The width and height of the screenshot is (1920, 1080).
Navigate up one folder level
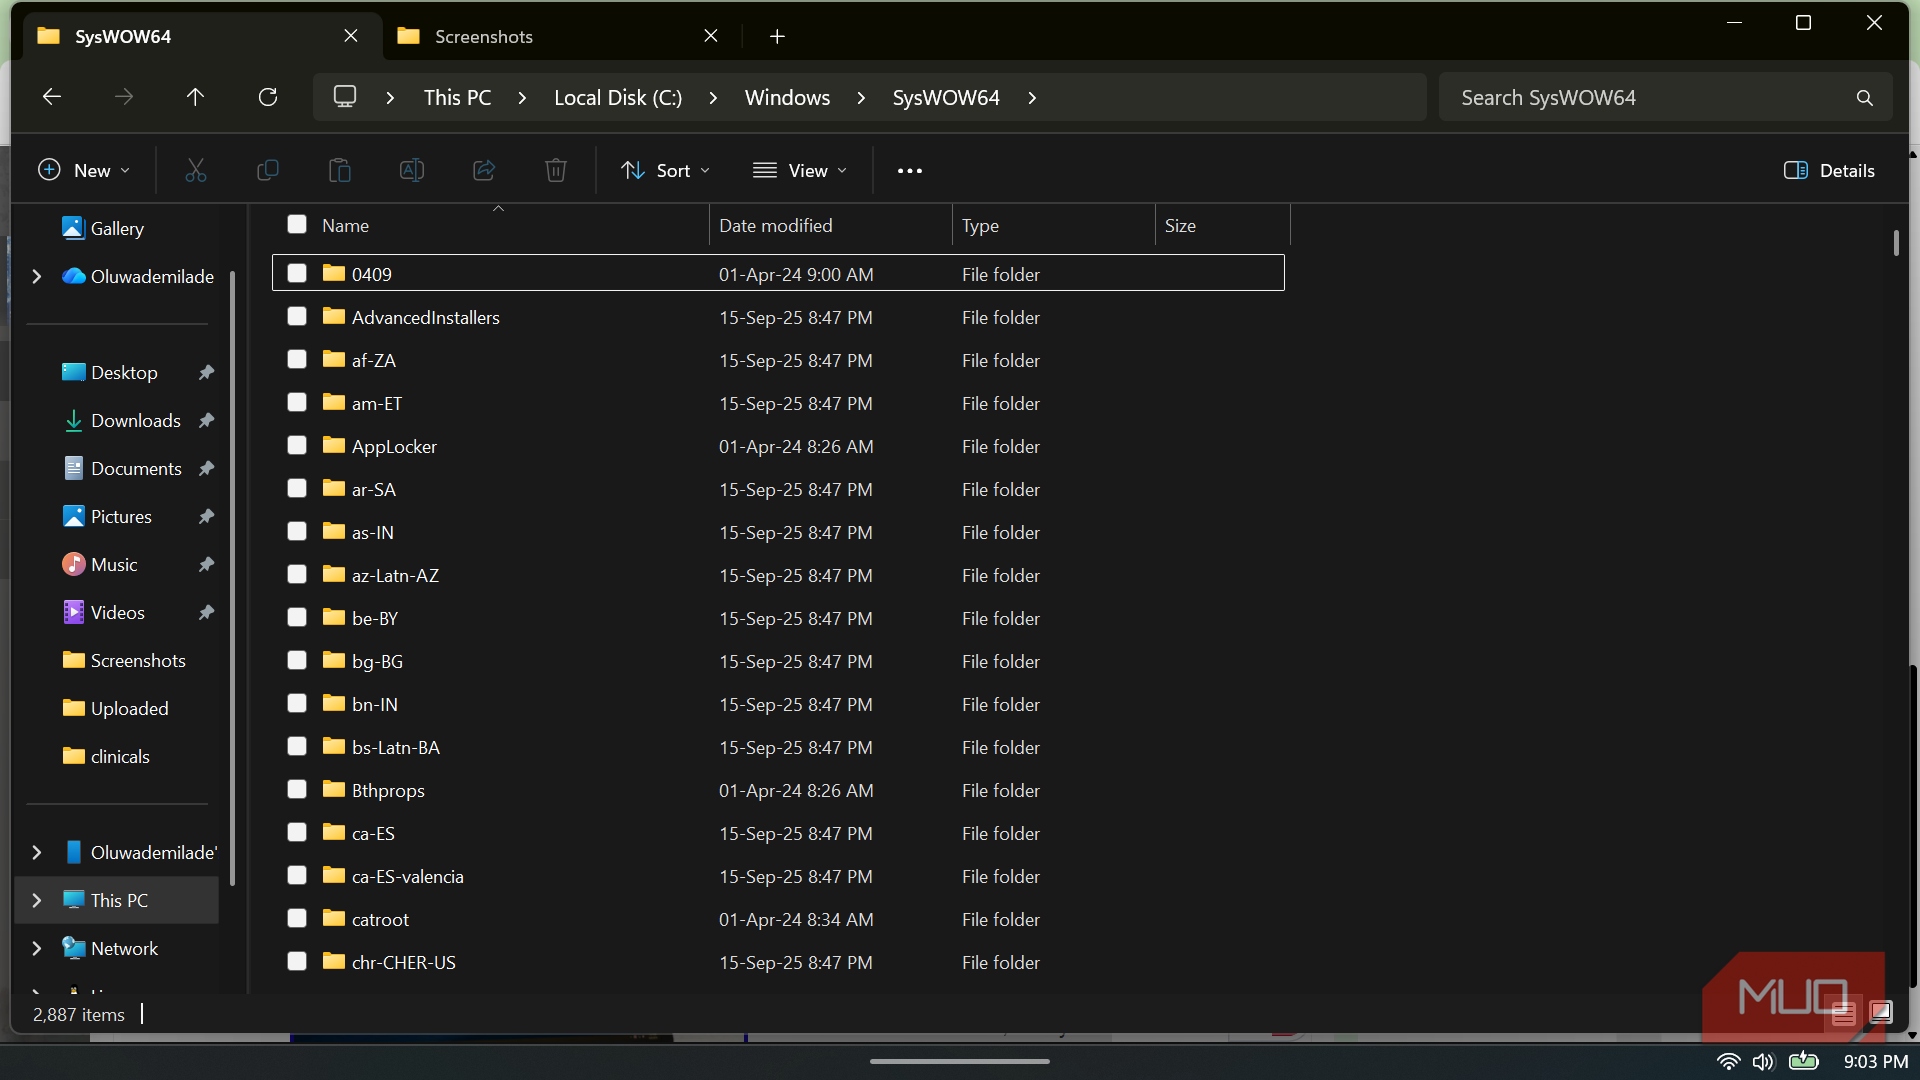(195, 97)
